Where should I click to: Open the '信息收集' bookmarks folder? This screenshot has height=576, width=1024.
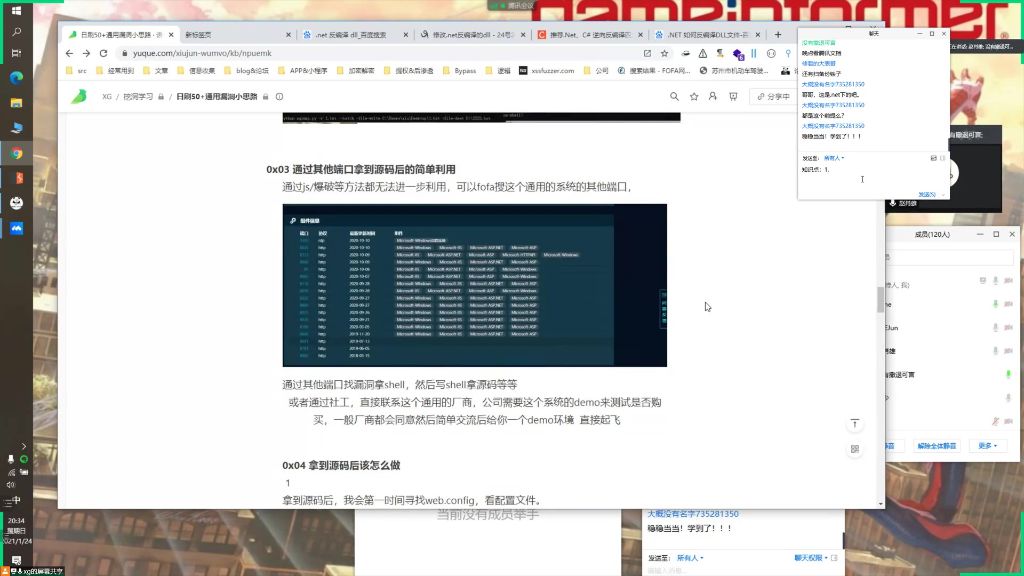(x=197, y=71)
